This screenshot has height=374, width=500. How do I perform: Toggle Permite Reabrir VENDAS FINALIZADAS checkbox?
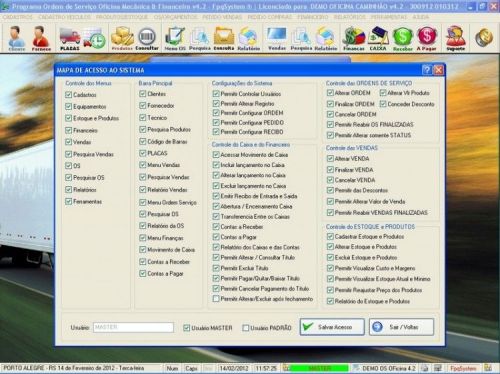coord(330,213)
